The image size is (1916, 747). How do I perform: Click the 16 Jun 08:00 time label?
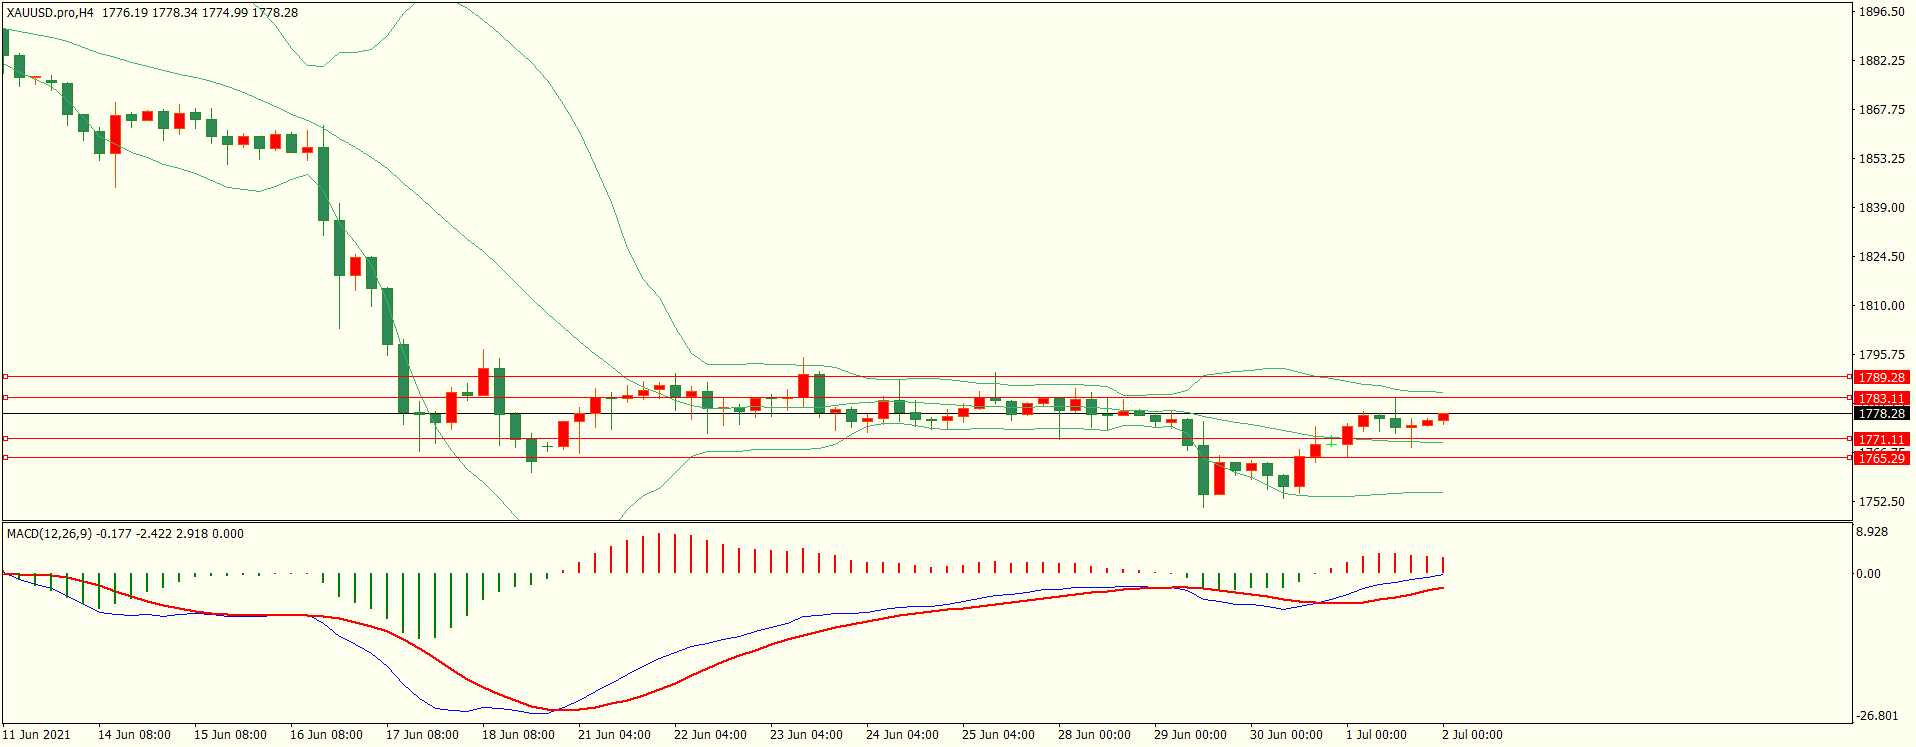click(326, 735)
